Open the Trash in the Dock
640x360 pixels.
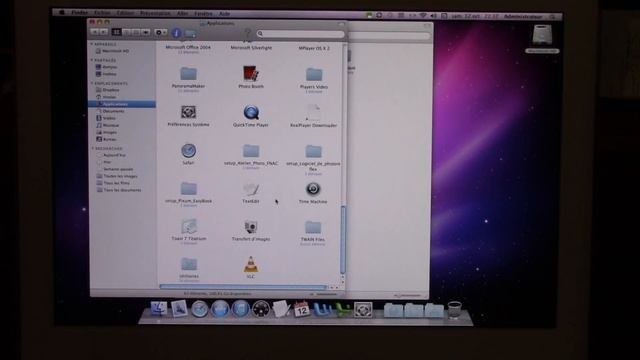(454, 310)
